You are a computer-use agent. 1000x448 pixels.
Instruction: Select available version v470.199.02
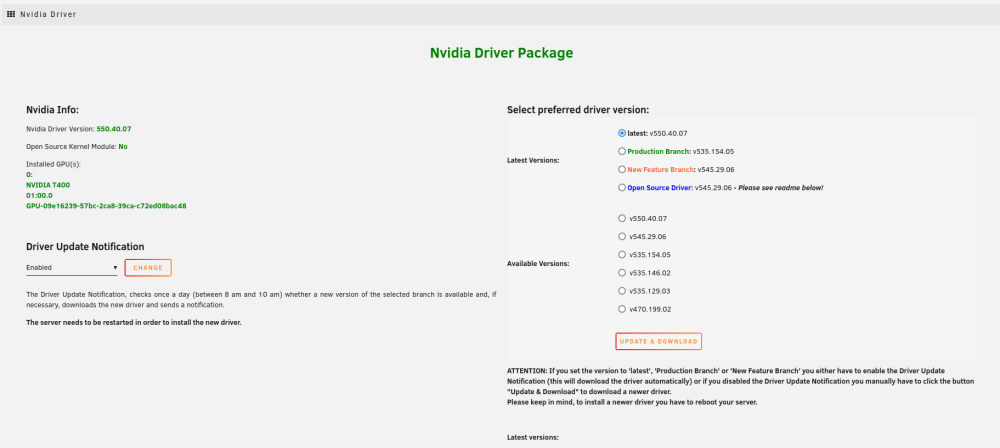(622, 309)
